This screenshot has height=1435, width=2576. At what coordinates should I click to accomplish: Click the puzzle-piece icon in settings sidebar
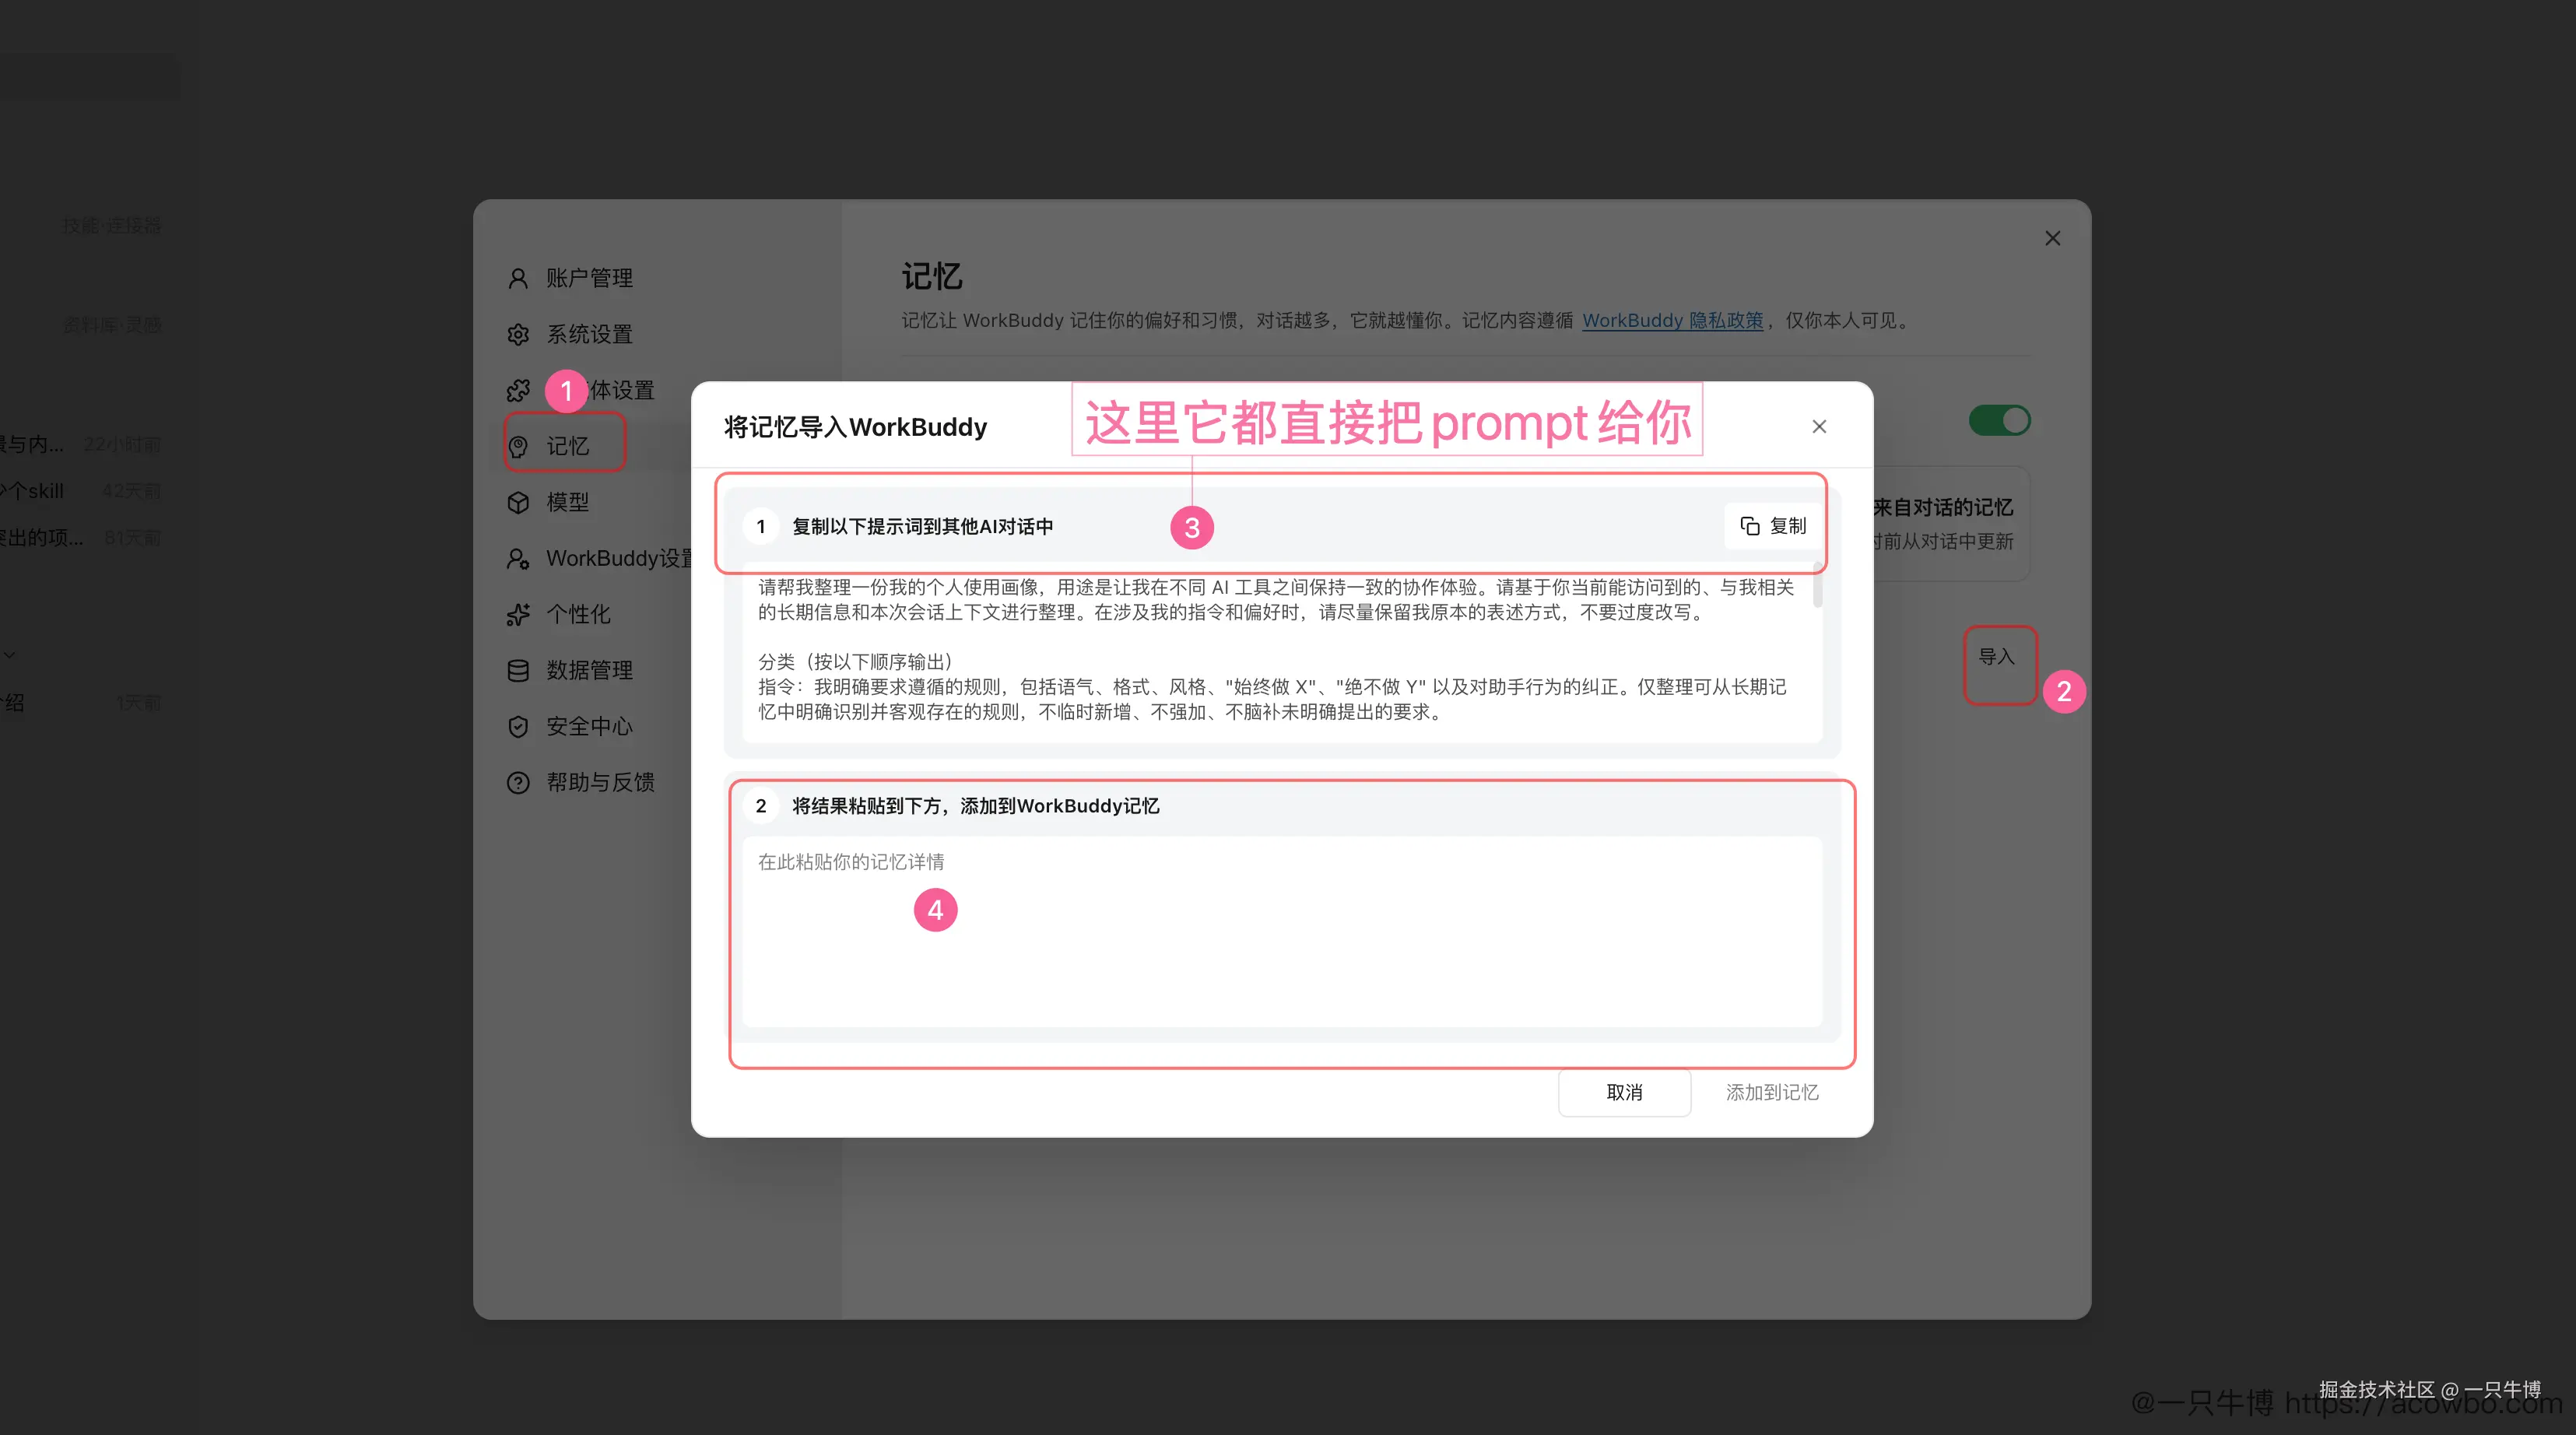pyautogui.click(x=518, y=390)
